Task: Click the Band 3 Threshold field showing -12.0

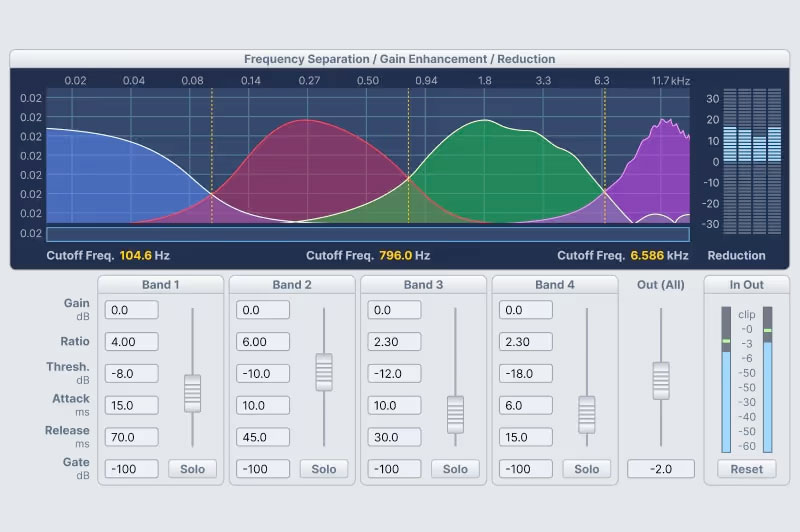Action: [394, 373]
